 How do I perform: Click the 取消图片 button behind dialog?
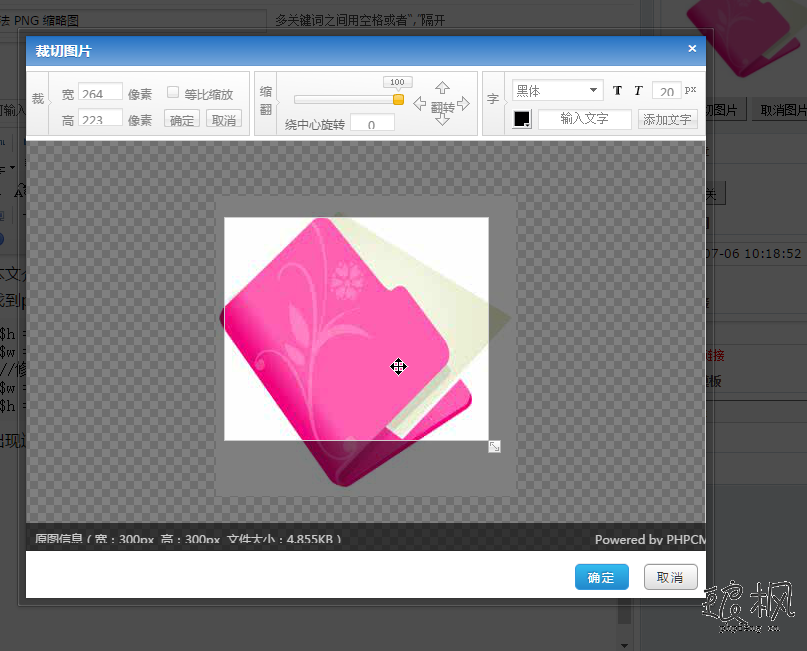coord(781,110)
